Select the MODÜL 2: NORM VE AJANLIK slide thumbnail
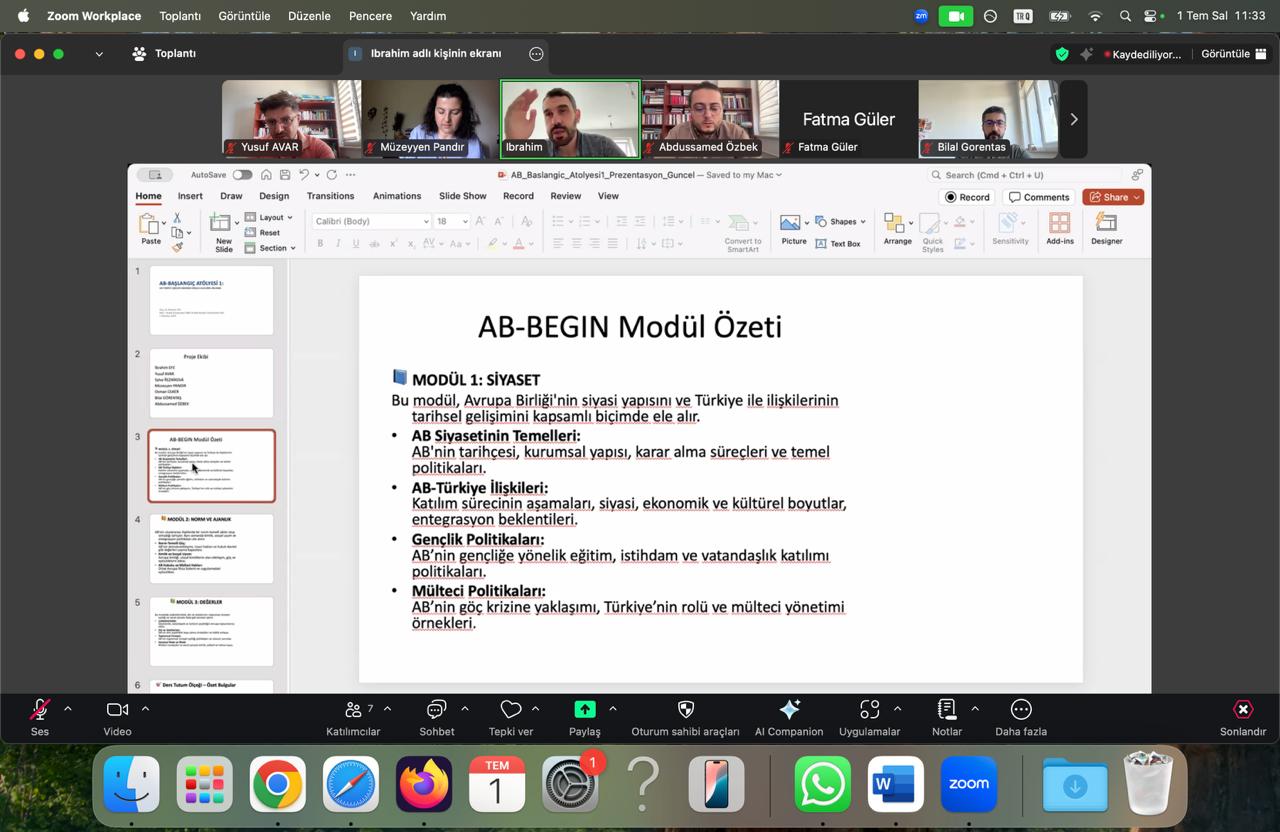 [x=211, y=548]
